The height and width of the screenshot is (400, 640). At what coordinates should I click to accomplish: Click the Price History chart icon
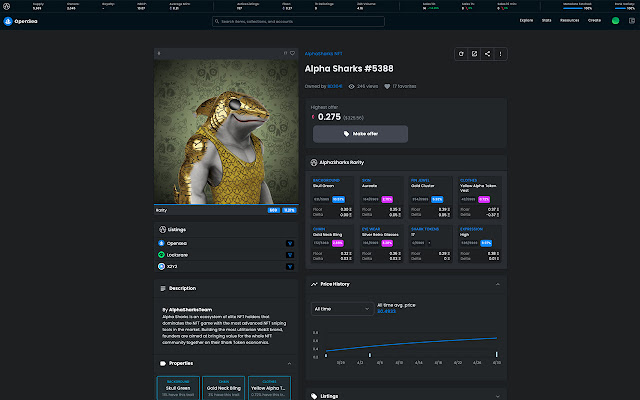pos(314,284)
